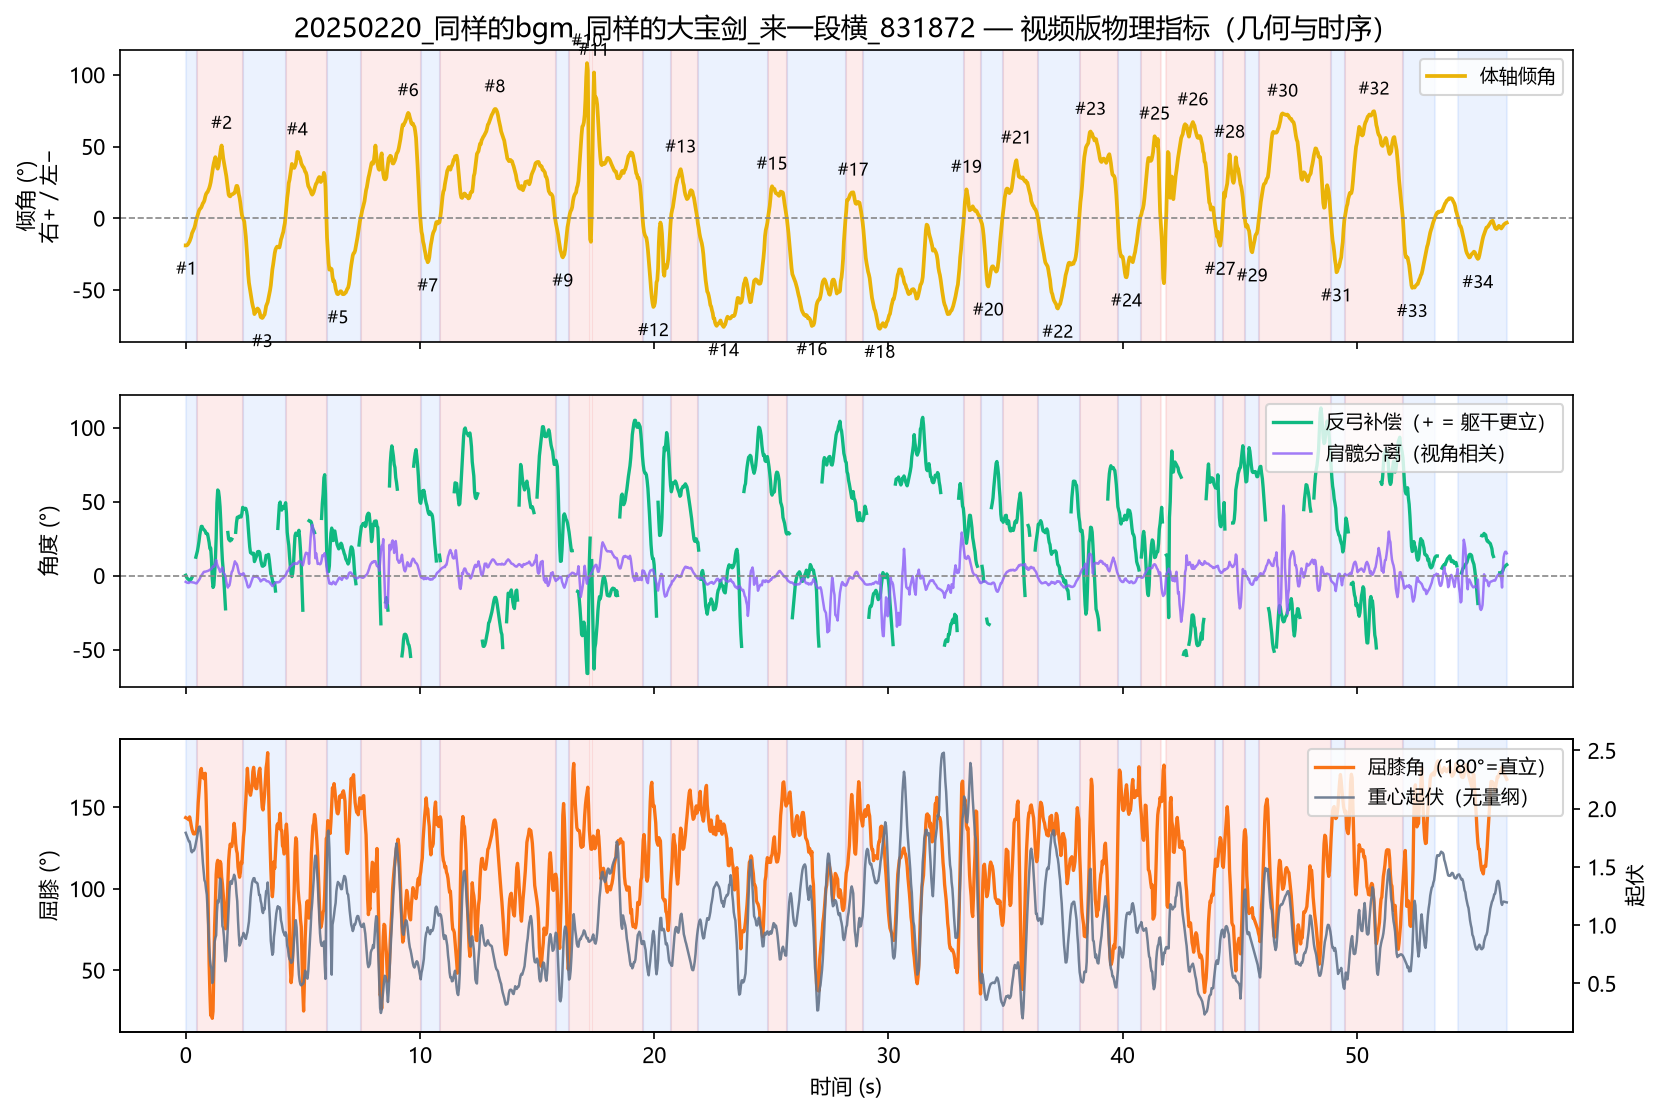Select the #20 trough marker label

988,309
